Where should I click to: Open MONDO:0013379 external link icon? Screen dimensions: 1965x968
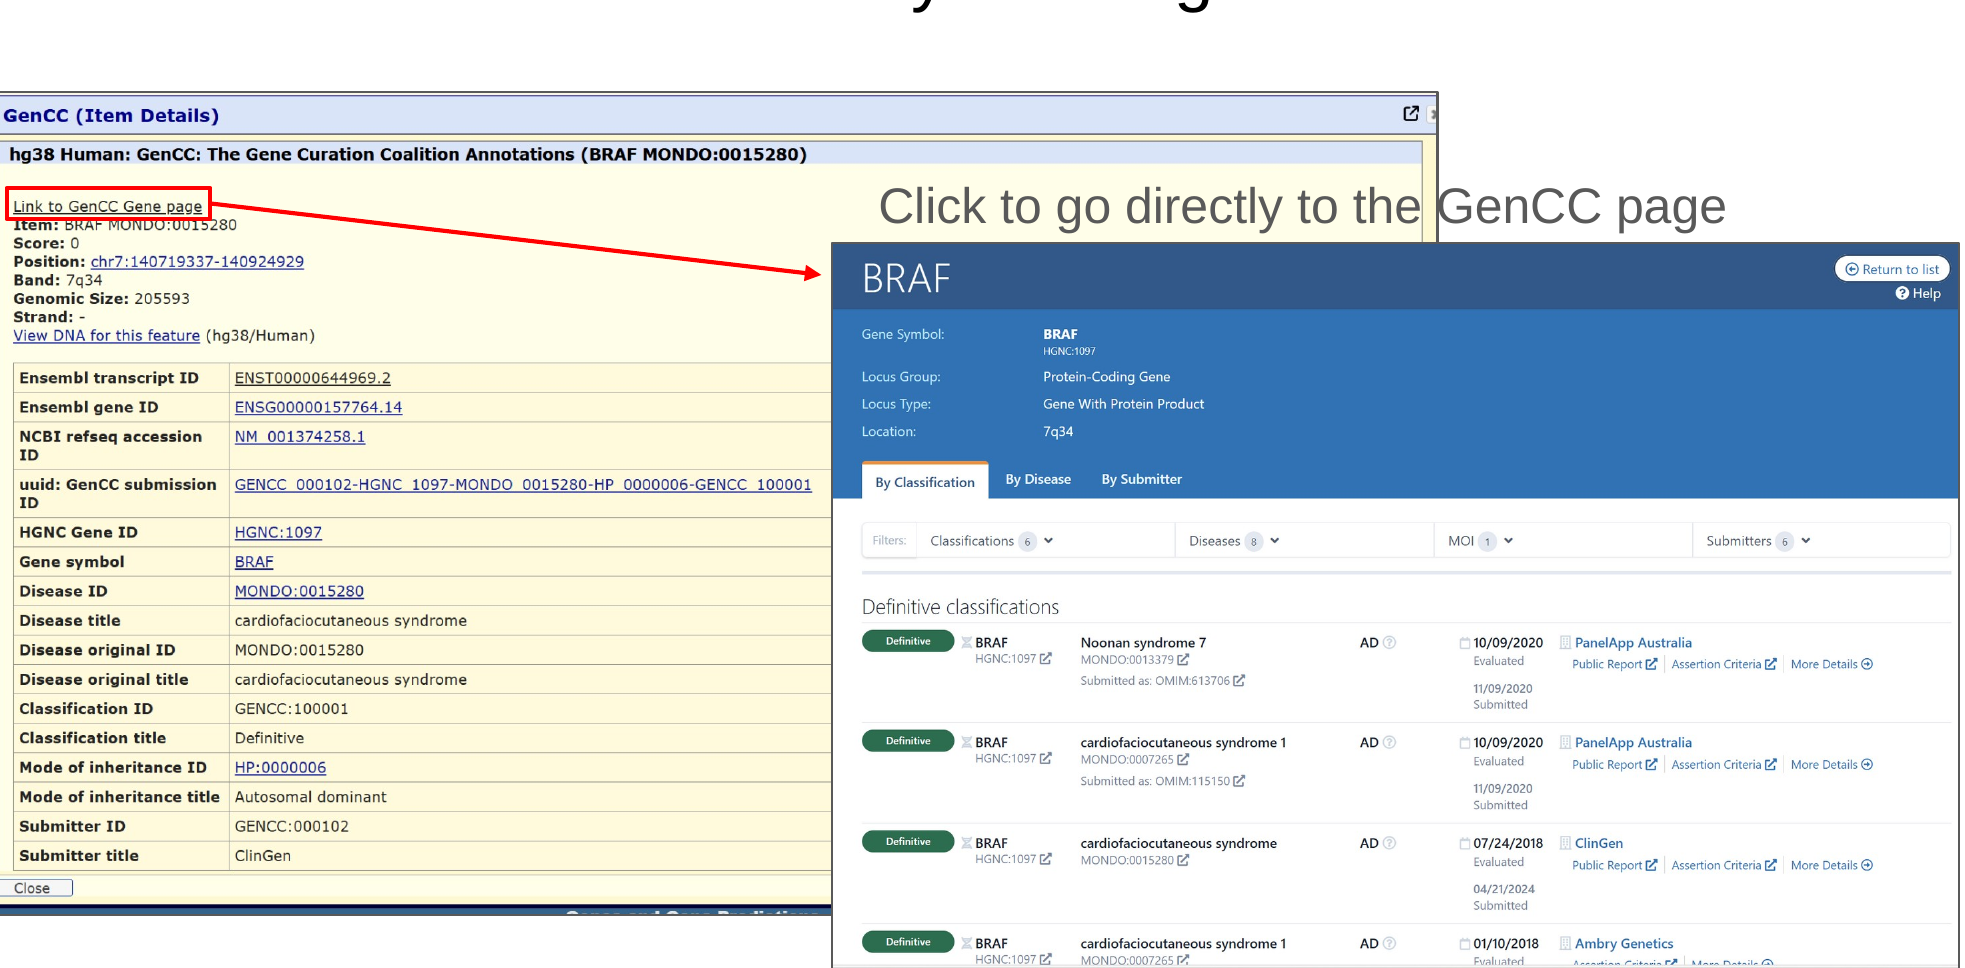point(1183,660)
